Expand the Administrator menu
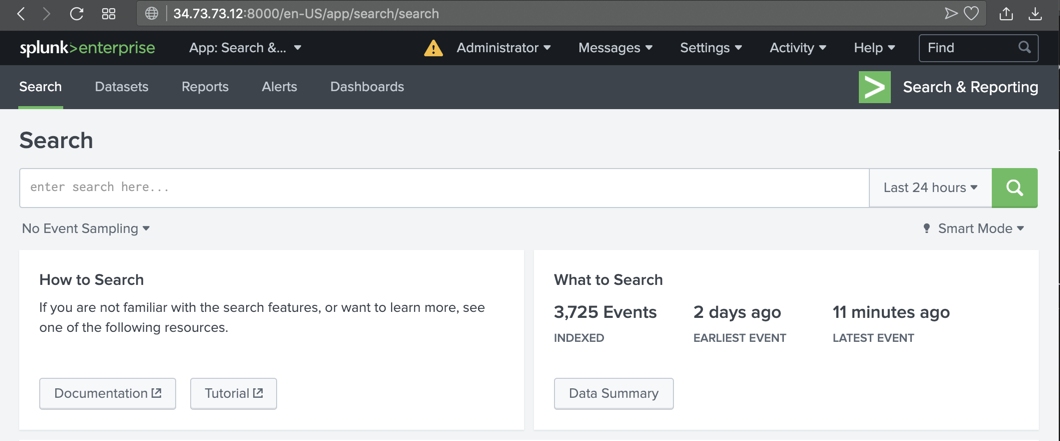This screenshot has width=1060, height=441. [503, 48]
